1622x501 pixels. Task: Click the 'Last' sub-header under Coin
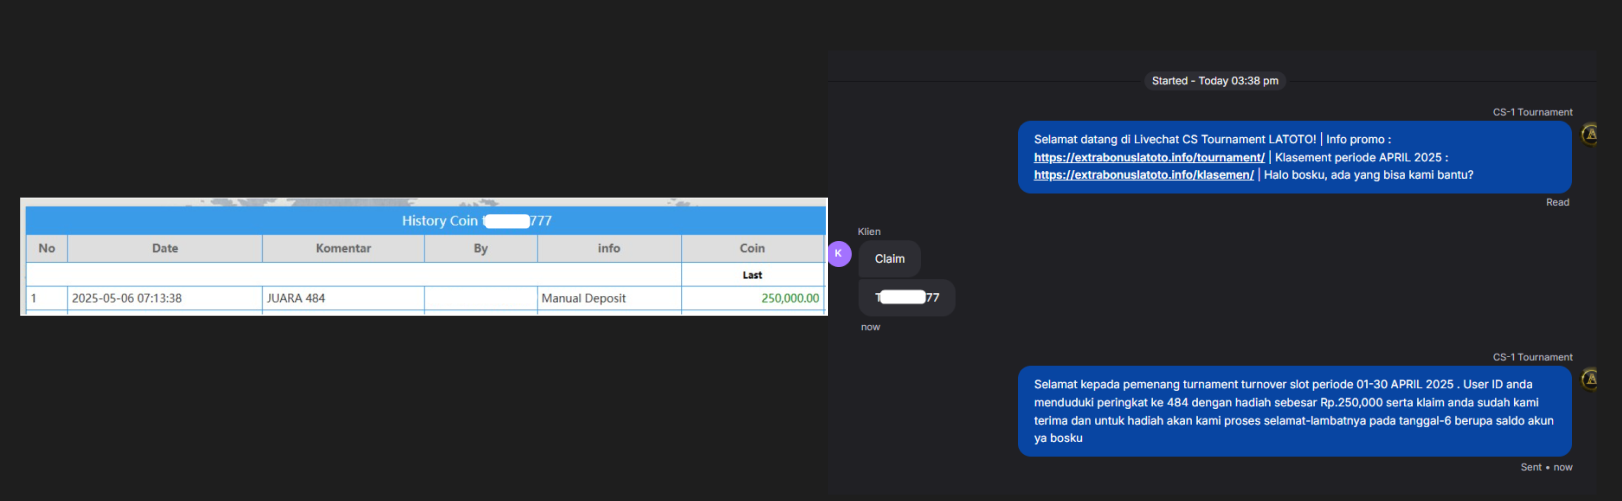(x=752, y=275)
